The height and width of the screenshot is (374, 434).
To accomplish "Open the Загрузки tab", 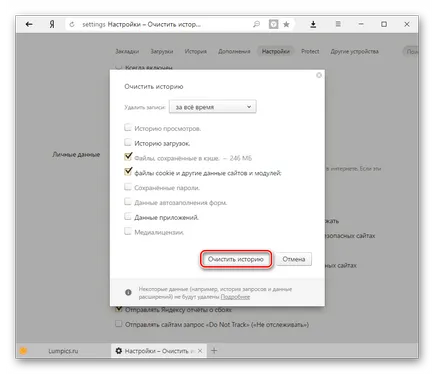I will tap(162, 51).
